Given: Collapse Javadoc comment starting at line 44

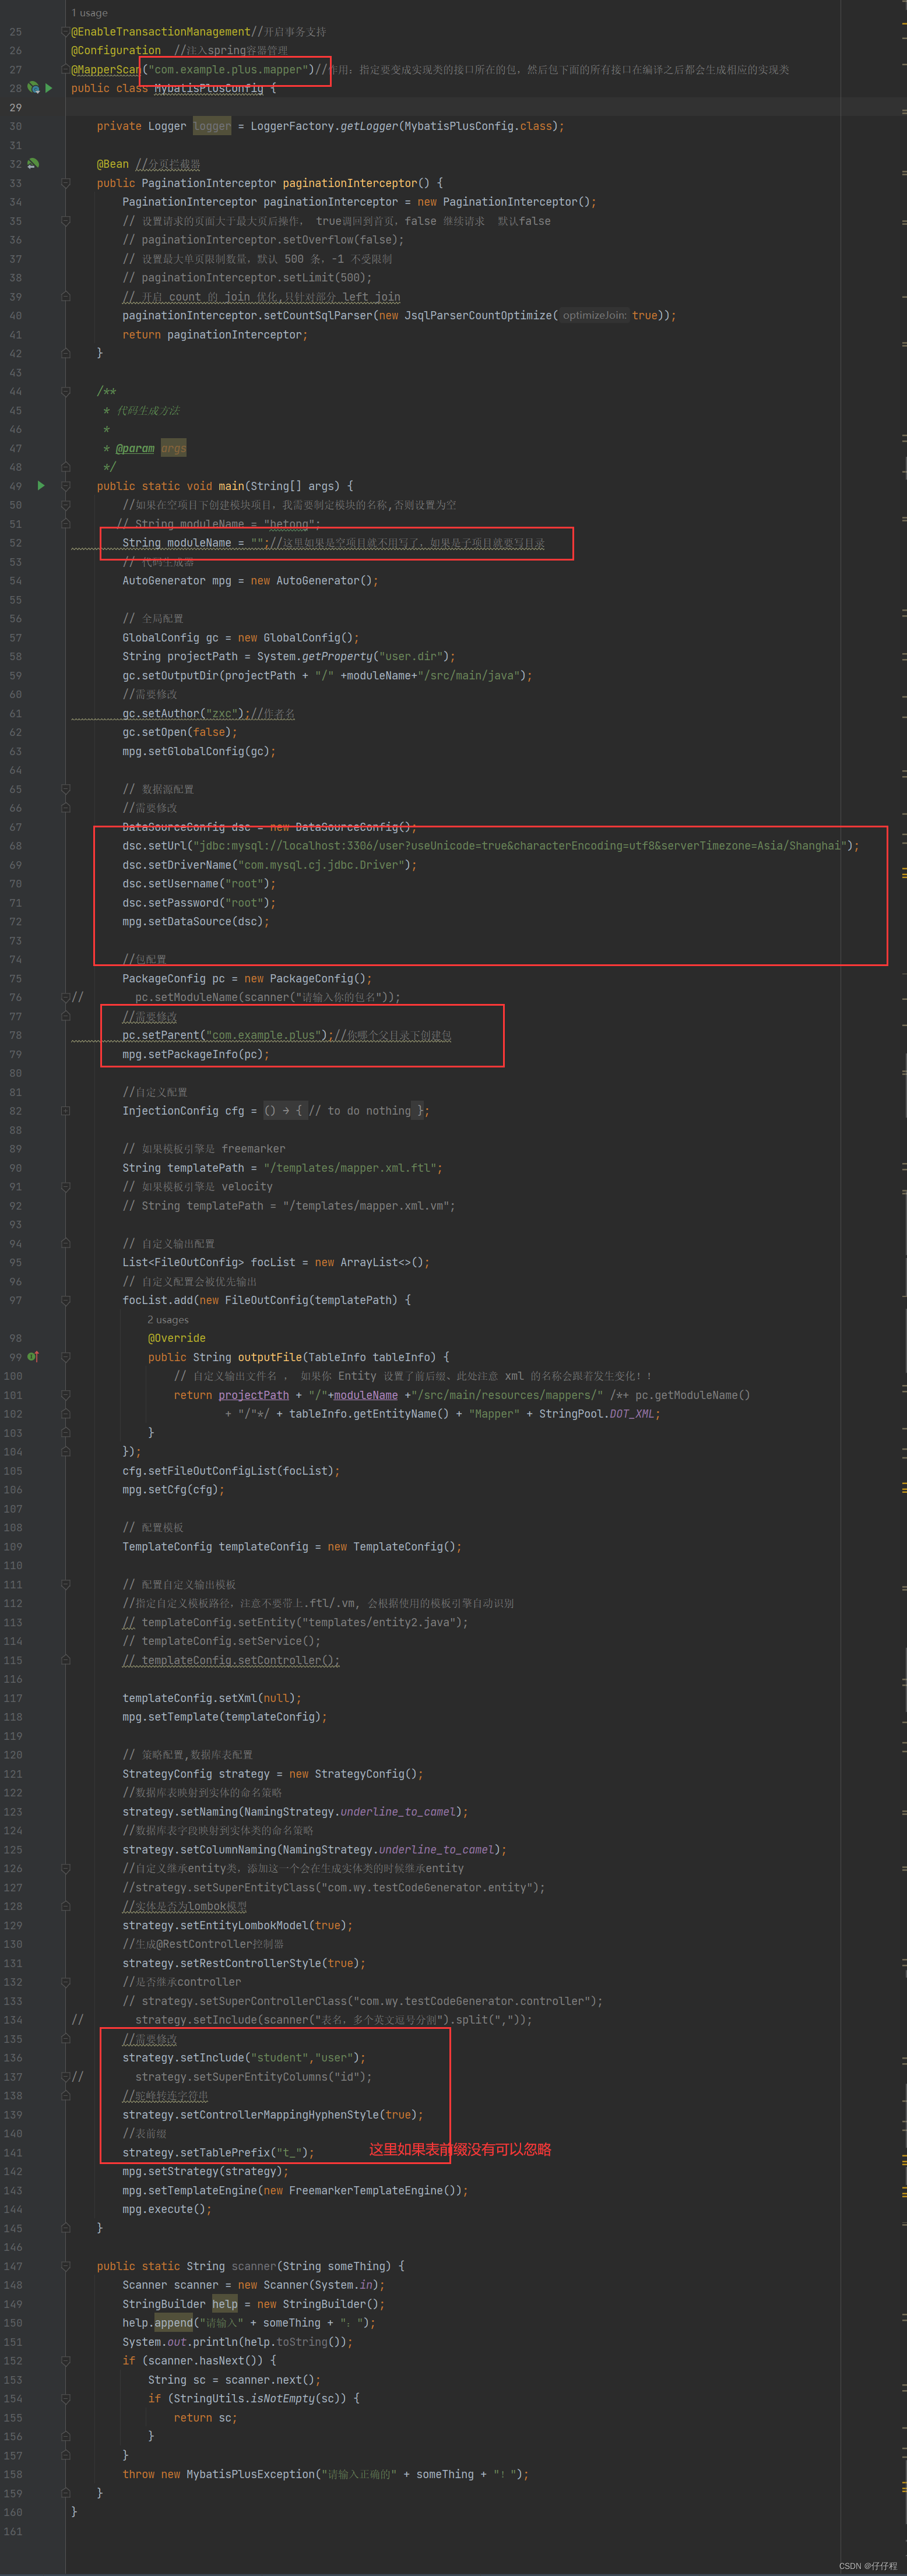Looking at the screenshot, I should pos(65,391).
